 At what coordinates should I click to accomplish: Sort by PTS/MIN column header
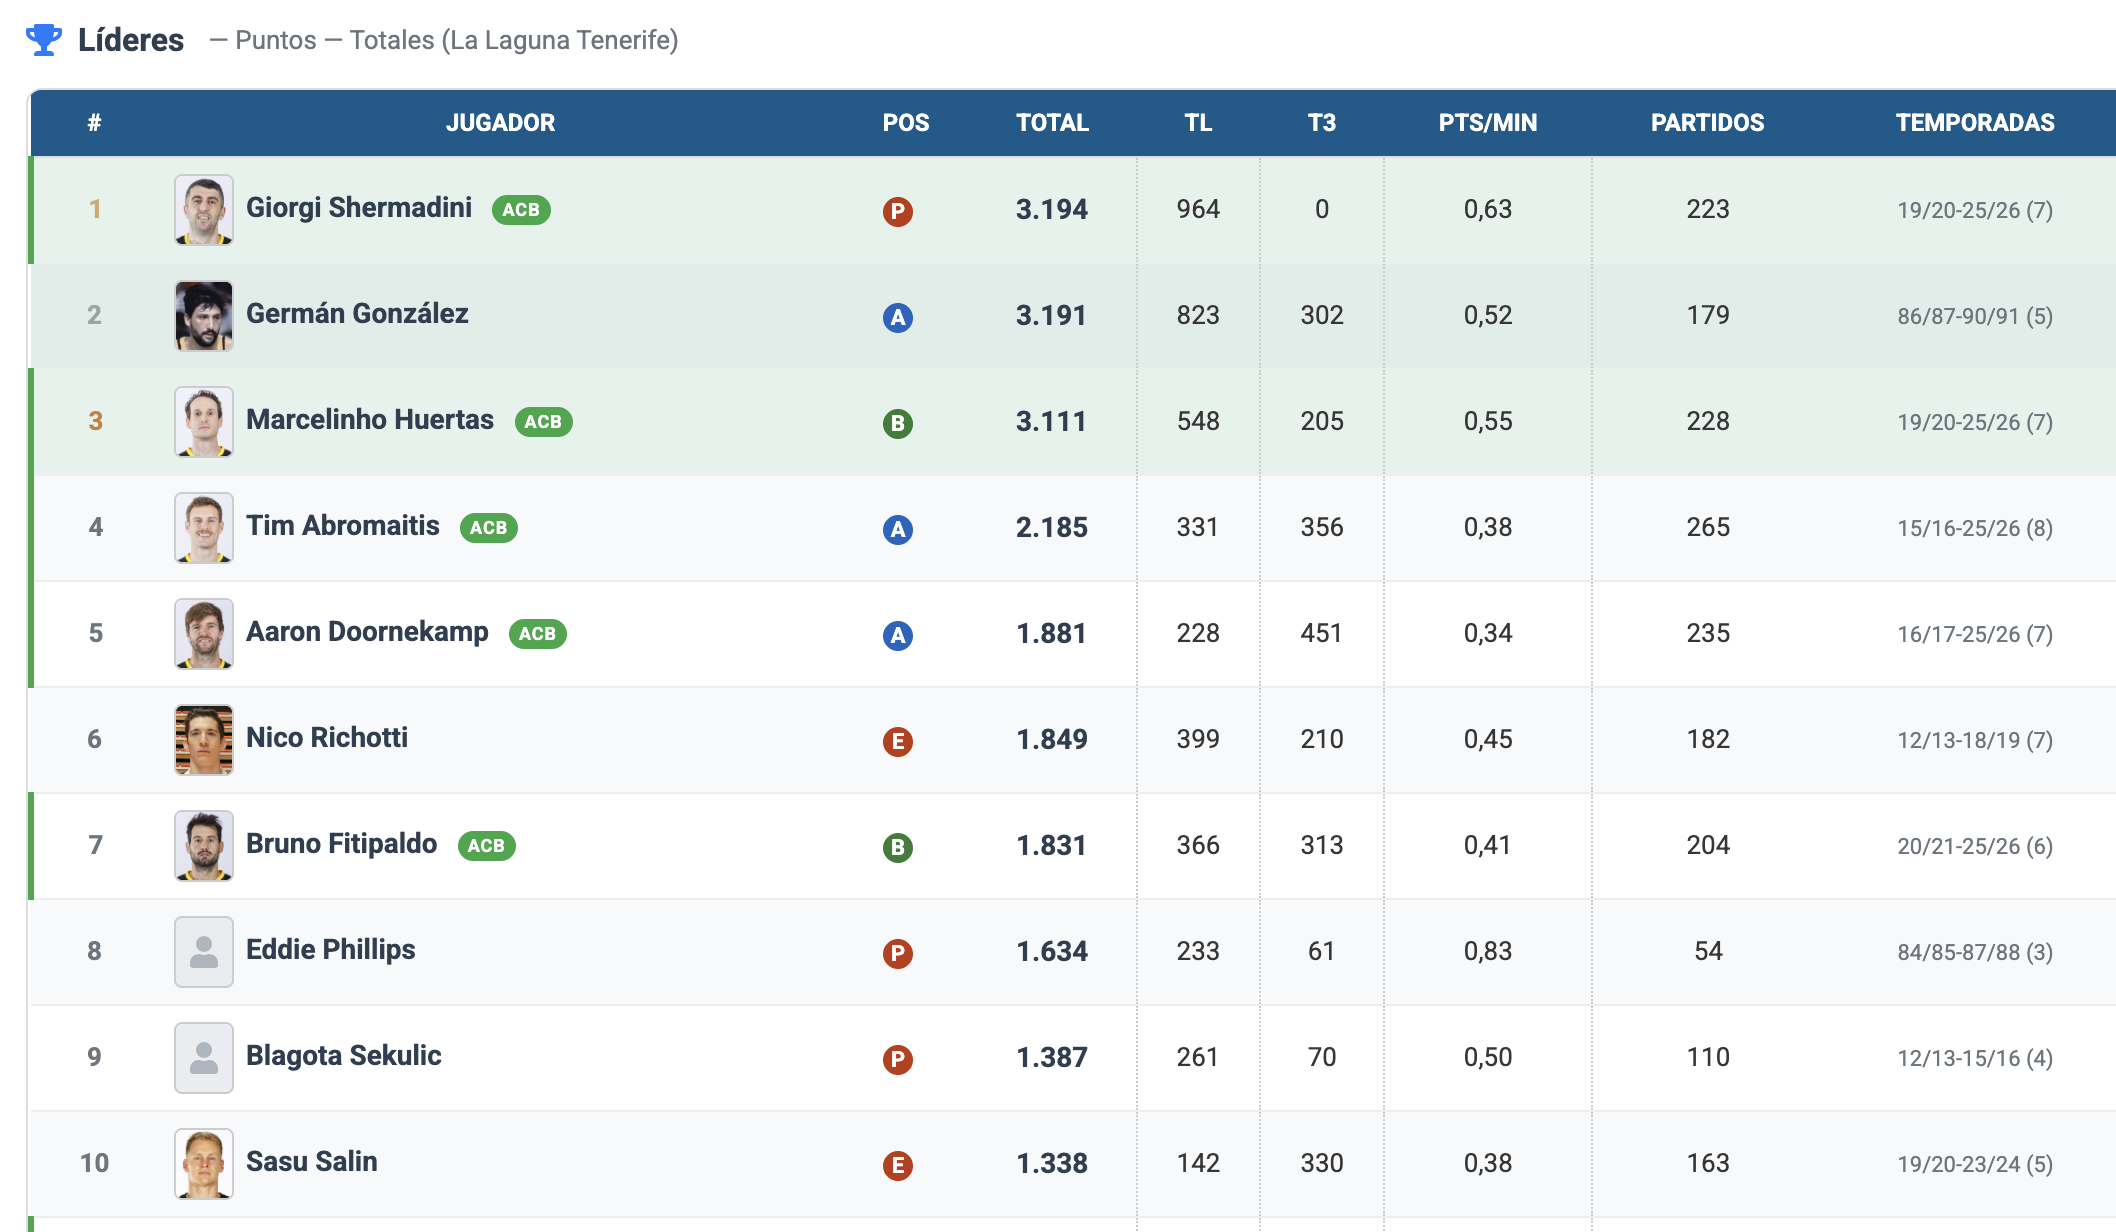(x=1487, y=123)
